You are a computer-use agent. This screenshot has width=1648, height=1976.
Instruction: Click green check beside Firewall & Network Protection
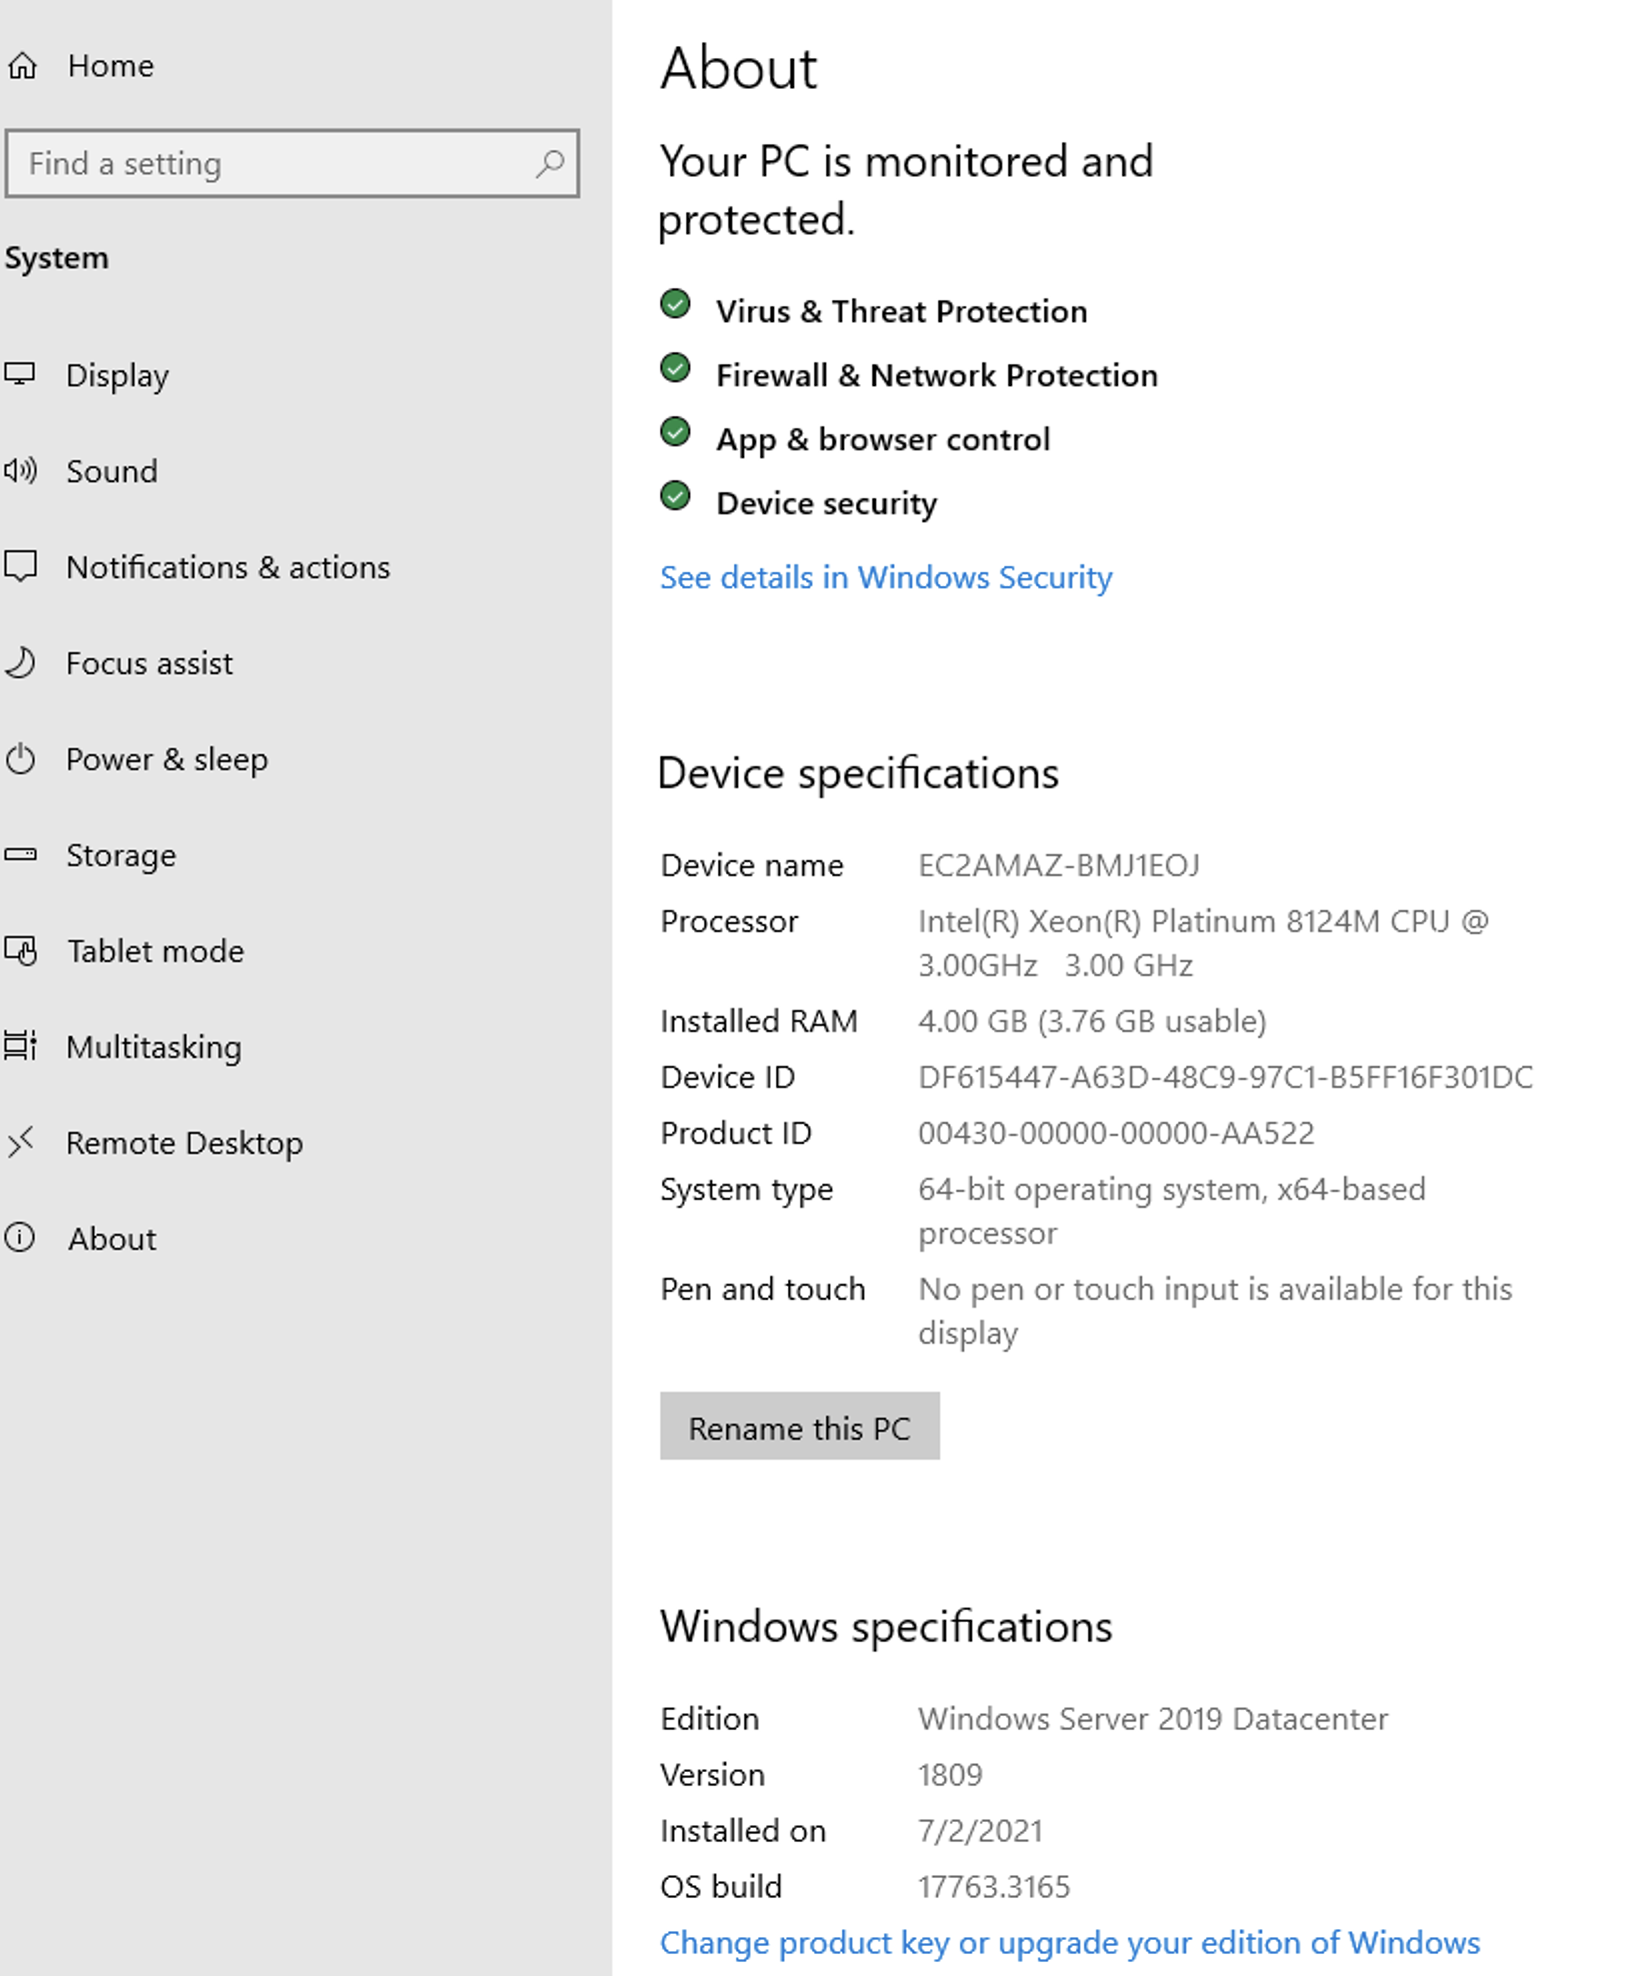point(675,368)
